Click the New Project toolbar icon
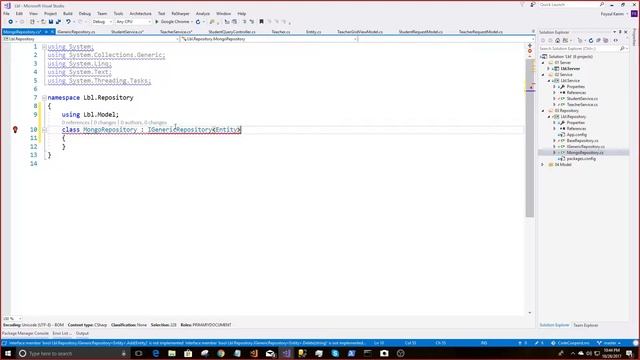The width and height of the screenshot is (640, 360). (32, 22)
